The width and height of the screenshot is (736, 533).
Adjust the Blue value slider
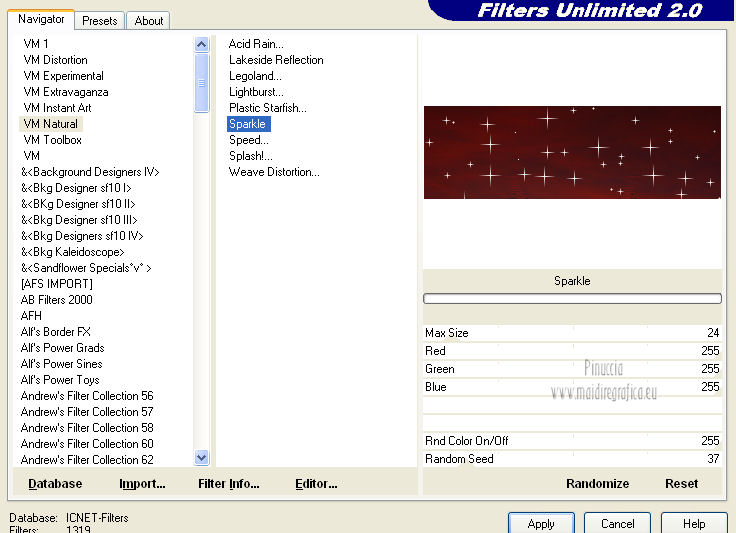[x=572, y=387]
